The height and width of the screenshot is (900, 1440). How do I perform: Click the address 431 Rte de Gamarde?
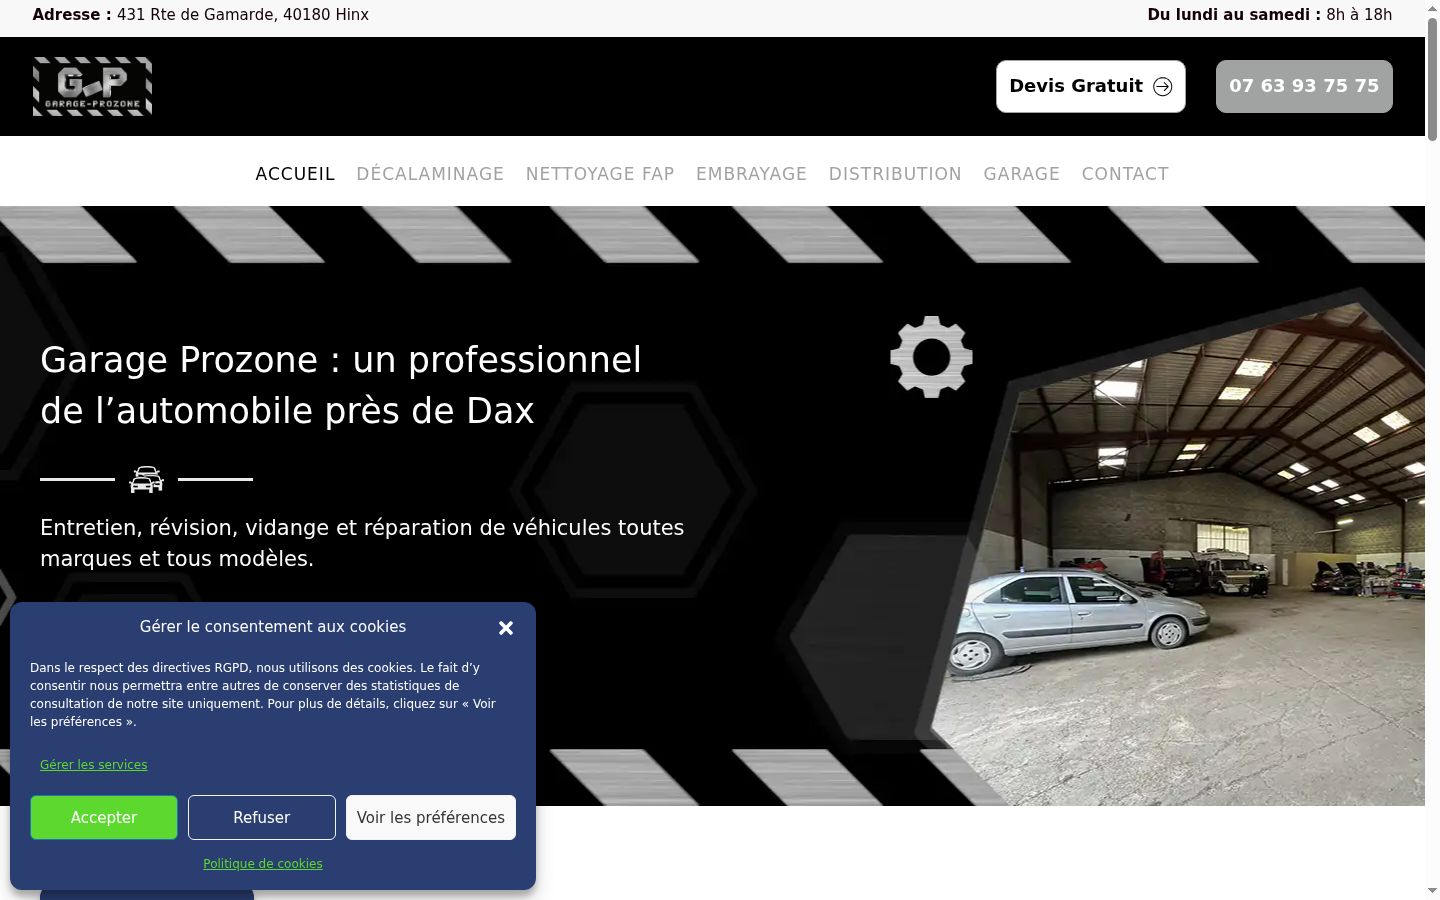pos(243,15)
